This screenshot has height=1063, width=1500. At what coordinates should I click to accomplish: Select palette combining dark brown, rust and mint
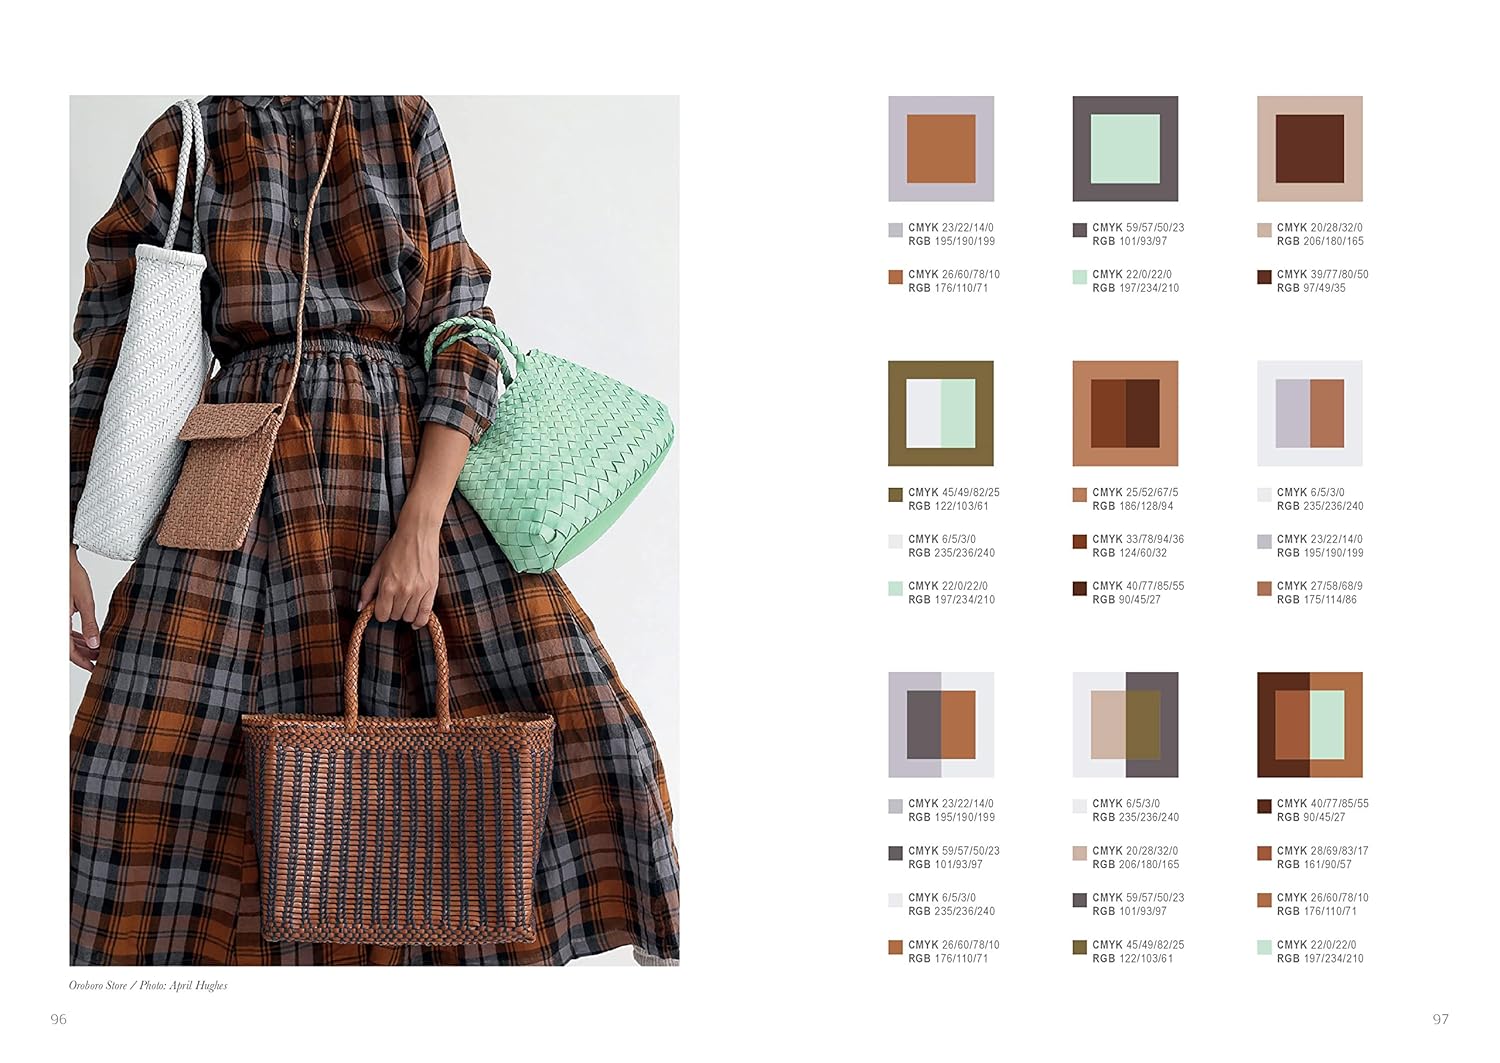[x=1310, y=725]
